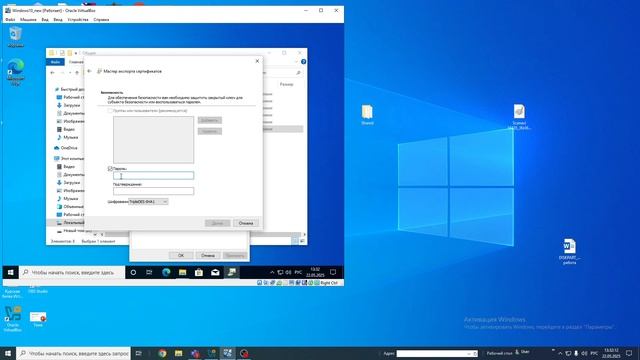Open Task View on the host taskbar
Screen dimensions: 640x360
[138, 353]
